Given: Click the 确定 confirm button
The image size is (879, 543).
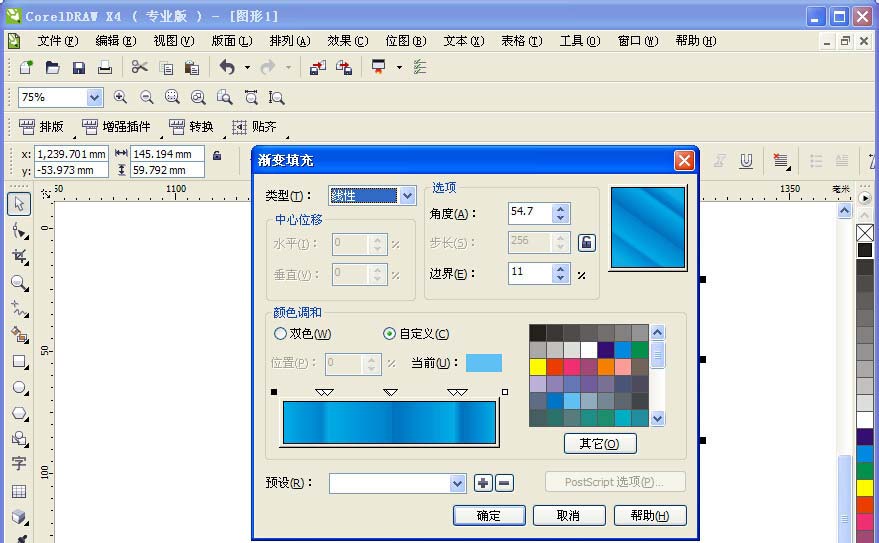Looking at the screenshot, I should 489,516.
